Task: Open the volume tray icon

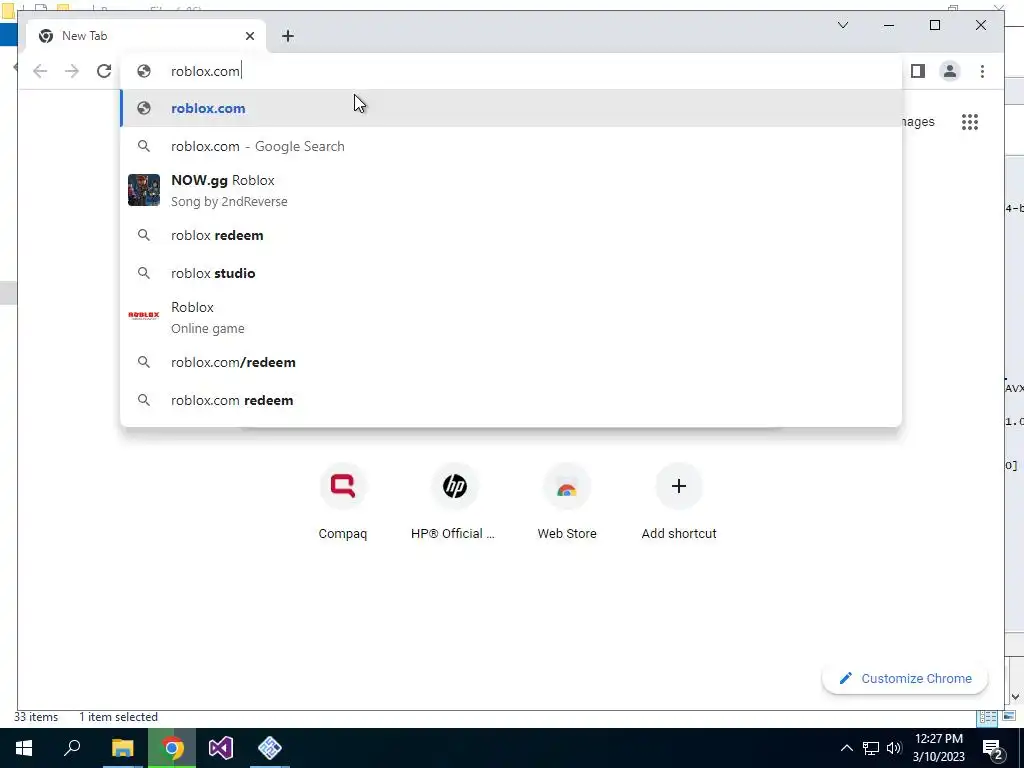Action: point(894,748)
